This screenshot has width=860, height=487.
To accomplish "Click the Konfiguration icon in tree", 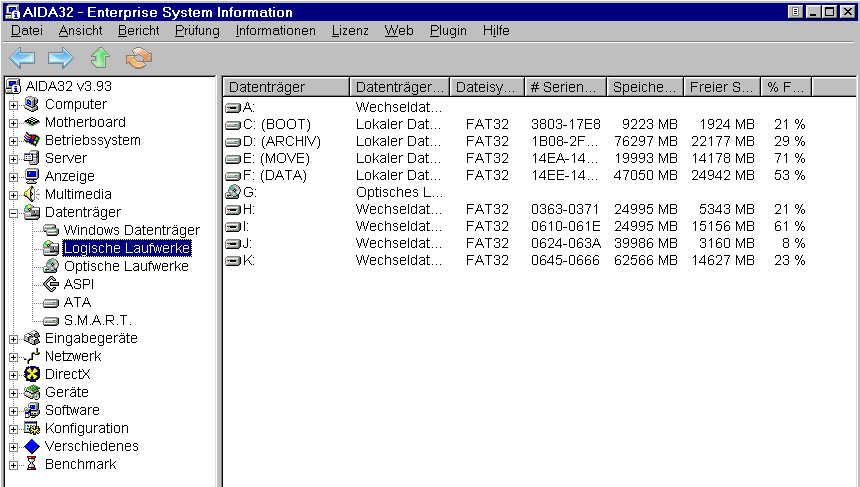I will tap(32, 428).
